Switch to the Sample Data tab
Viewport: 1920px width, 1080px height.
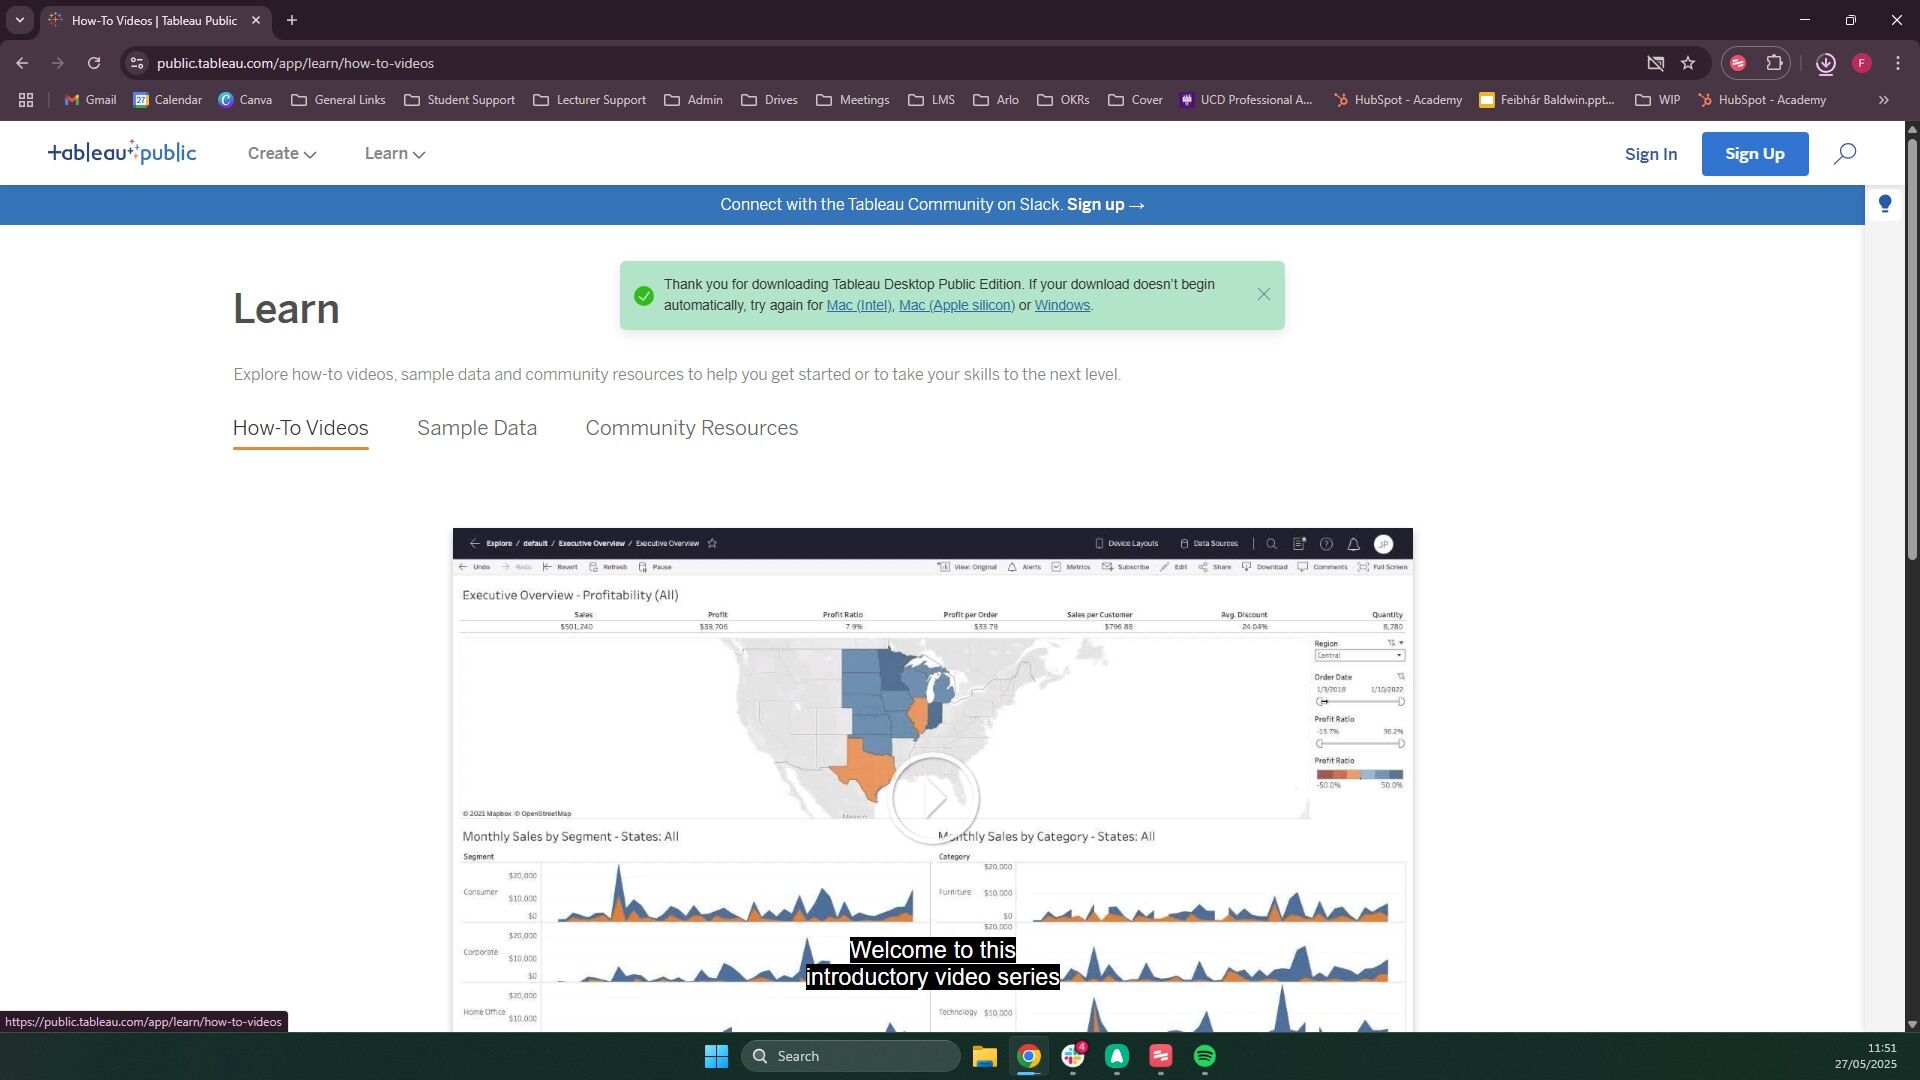477,428
